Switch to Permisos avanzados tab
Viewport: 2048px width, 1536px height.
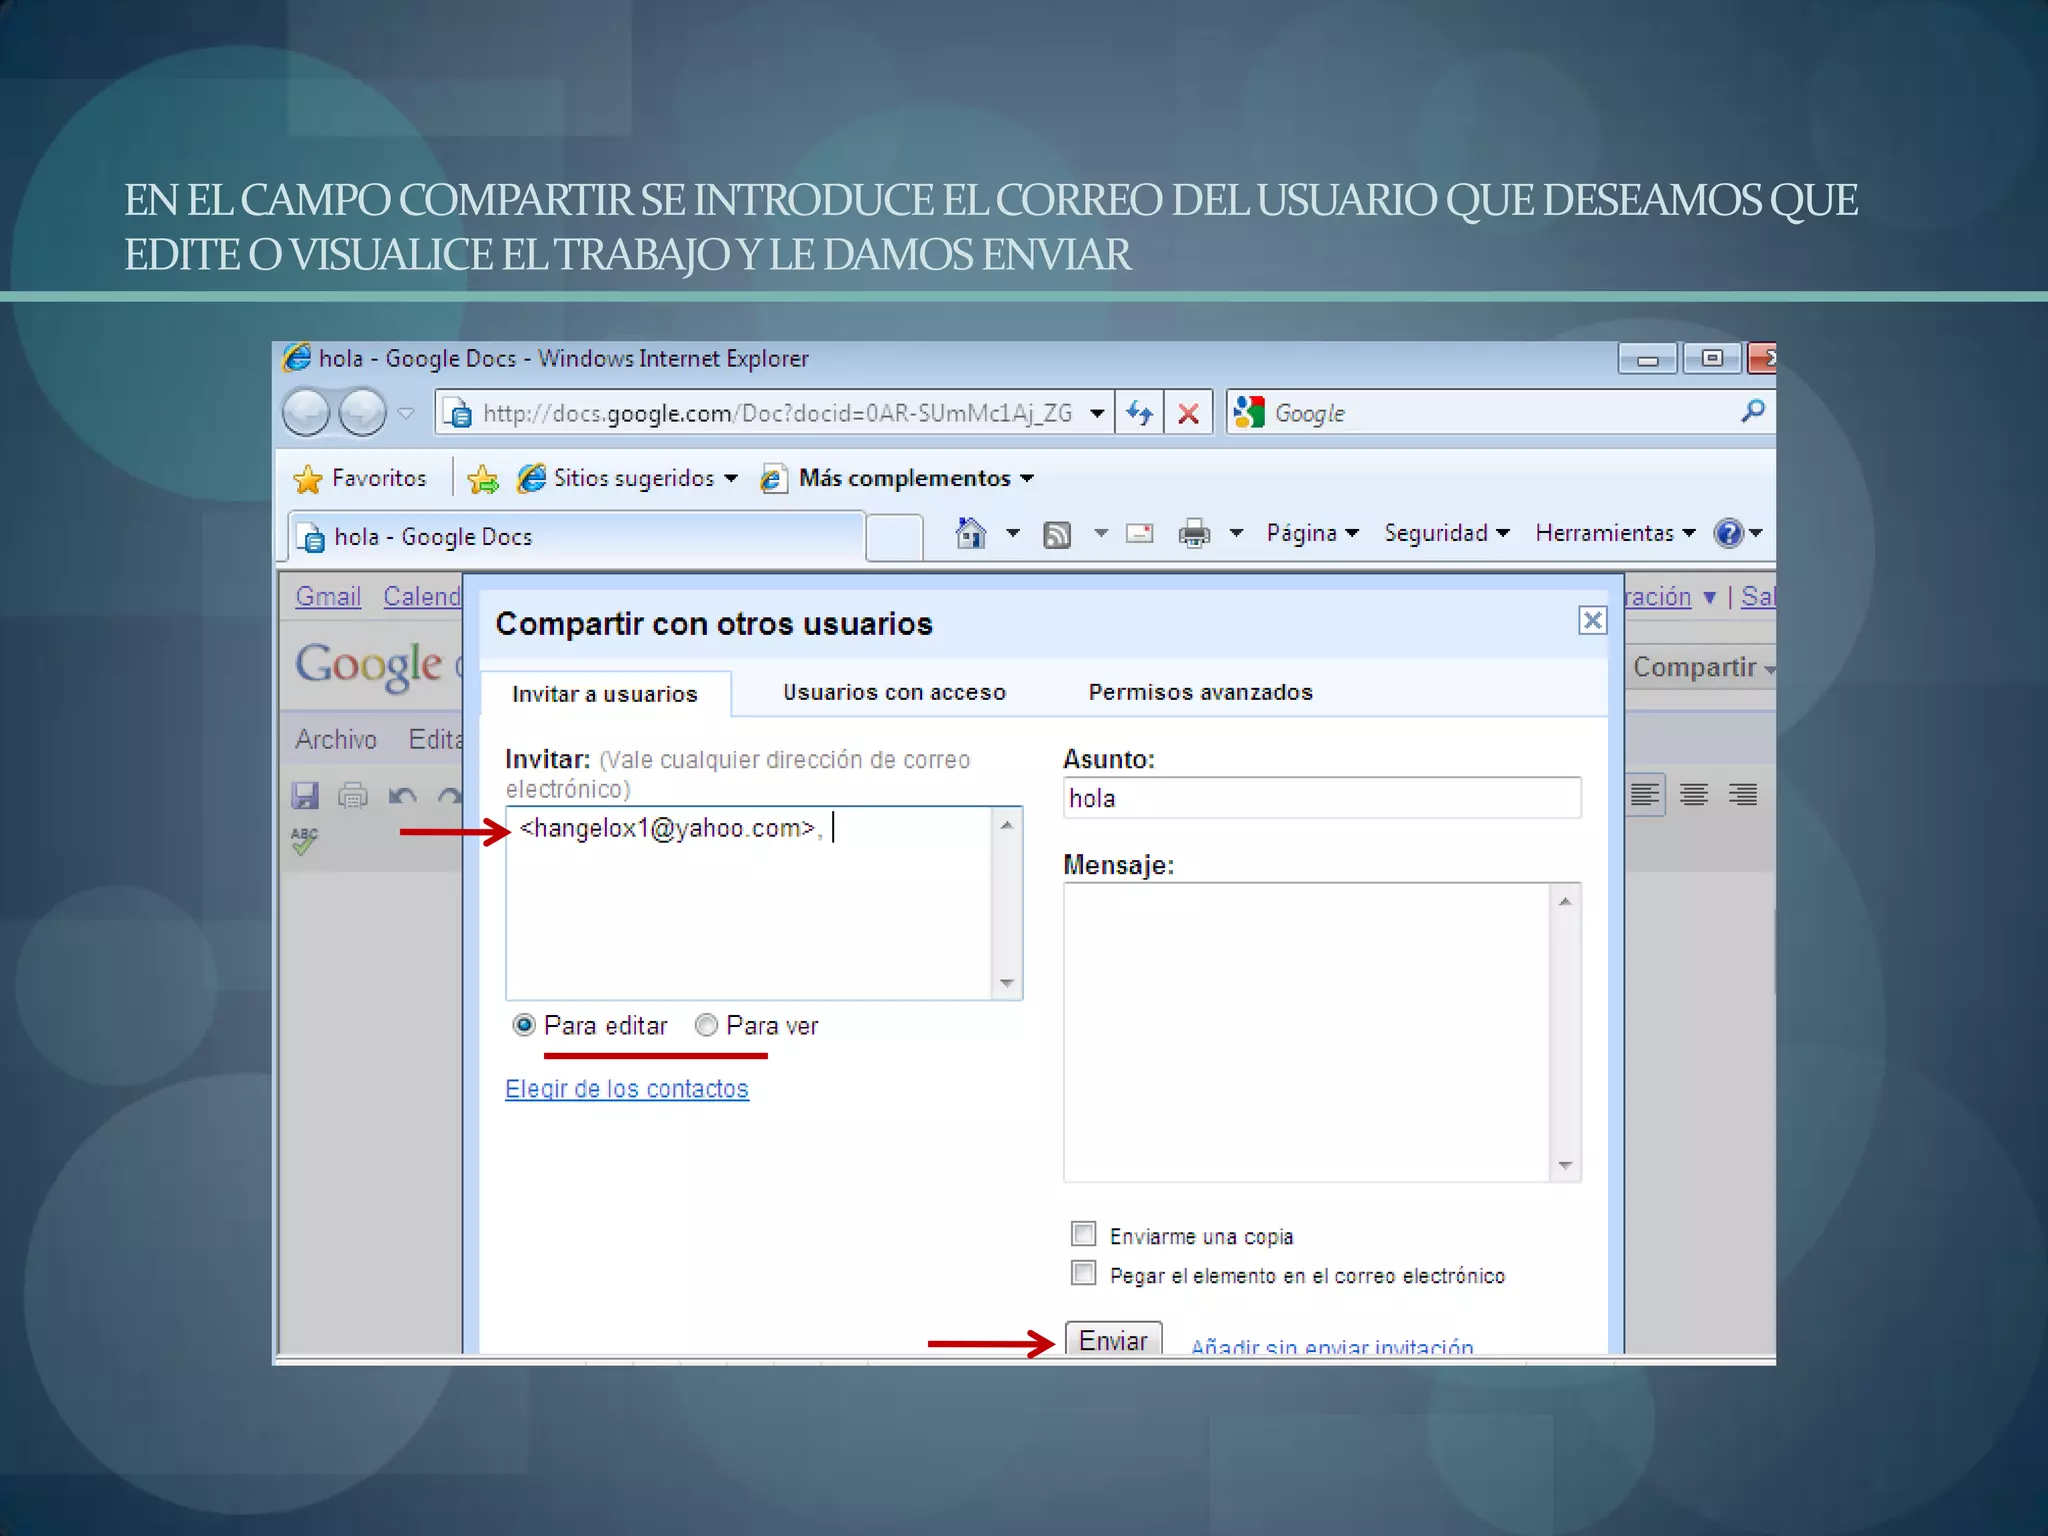(x=1200, y=692)
